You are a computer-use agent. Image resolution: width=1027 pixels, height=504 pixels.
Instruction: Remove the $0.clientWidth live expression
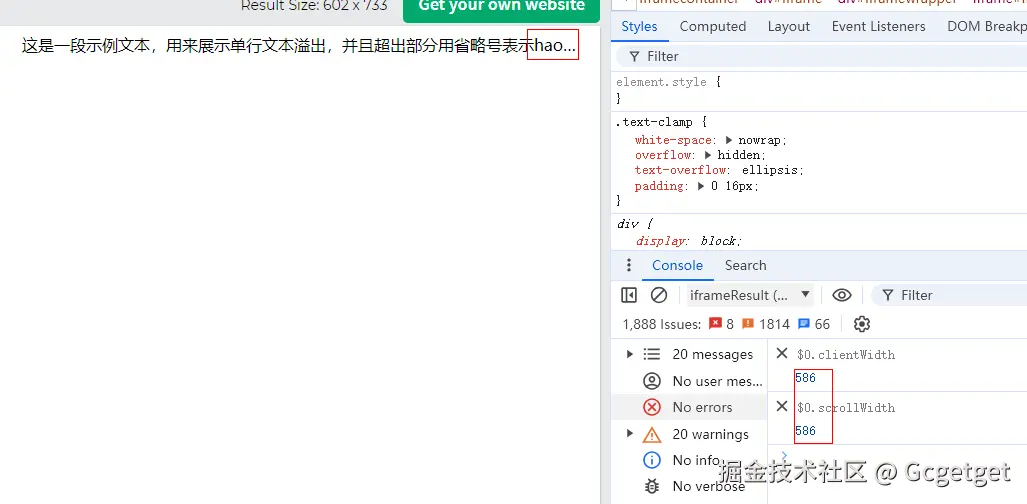pos(781,354)
